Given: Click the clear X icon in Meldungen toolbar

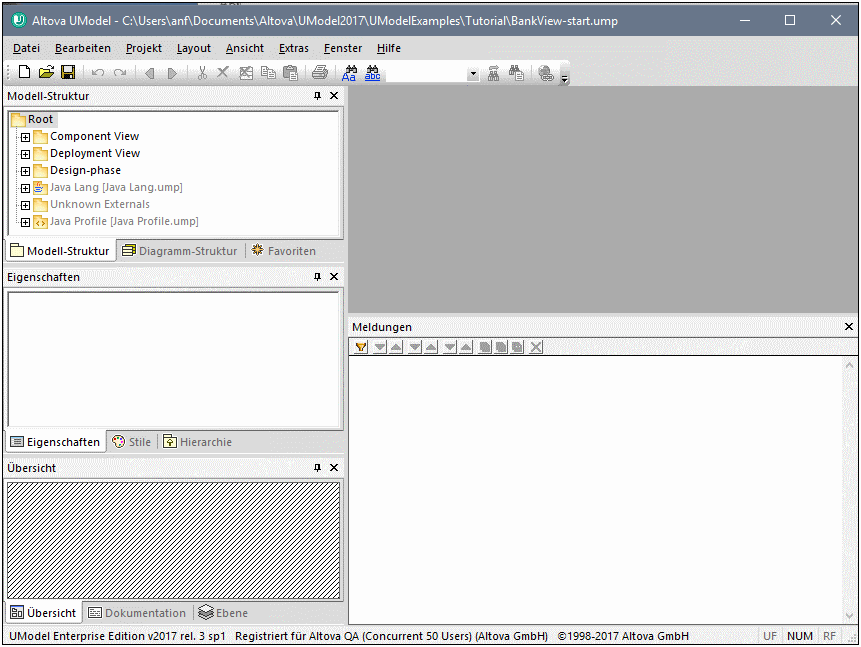Looking at the screenshot, I should point(536,347).
